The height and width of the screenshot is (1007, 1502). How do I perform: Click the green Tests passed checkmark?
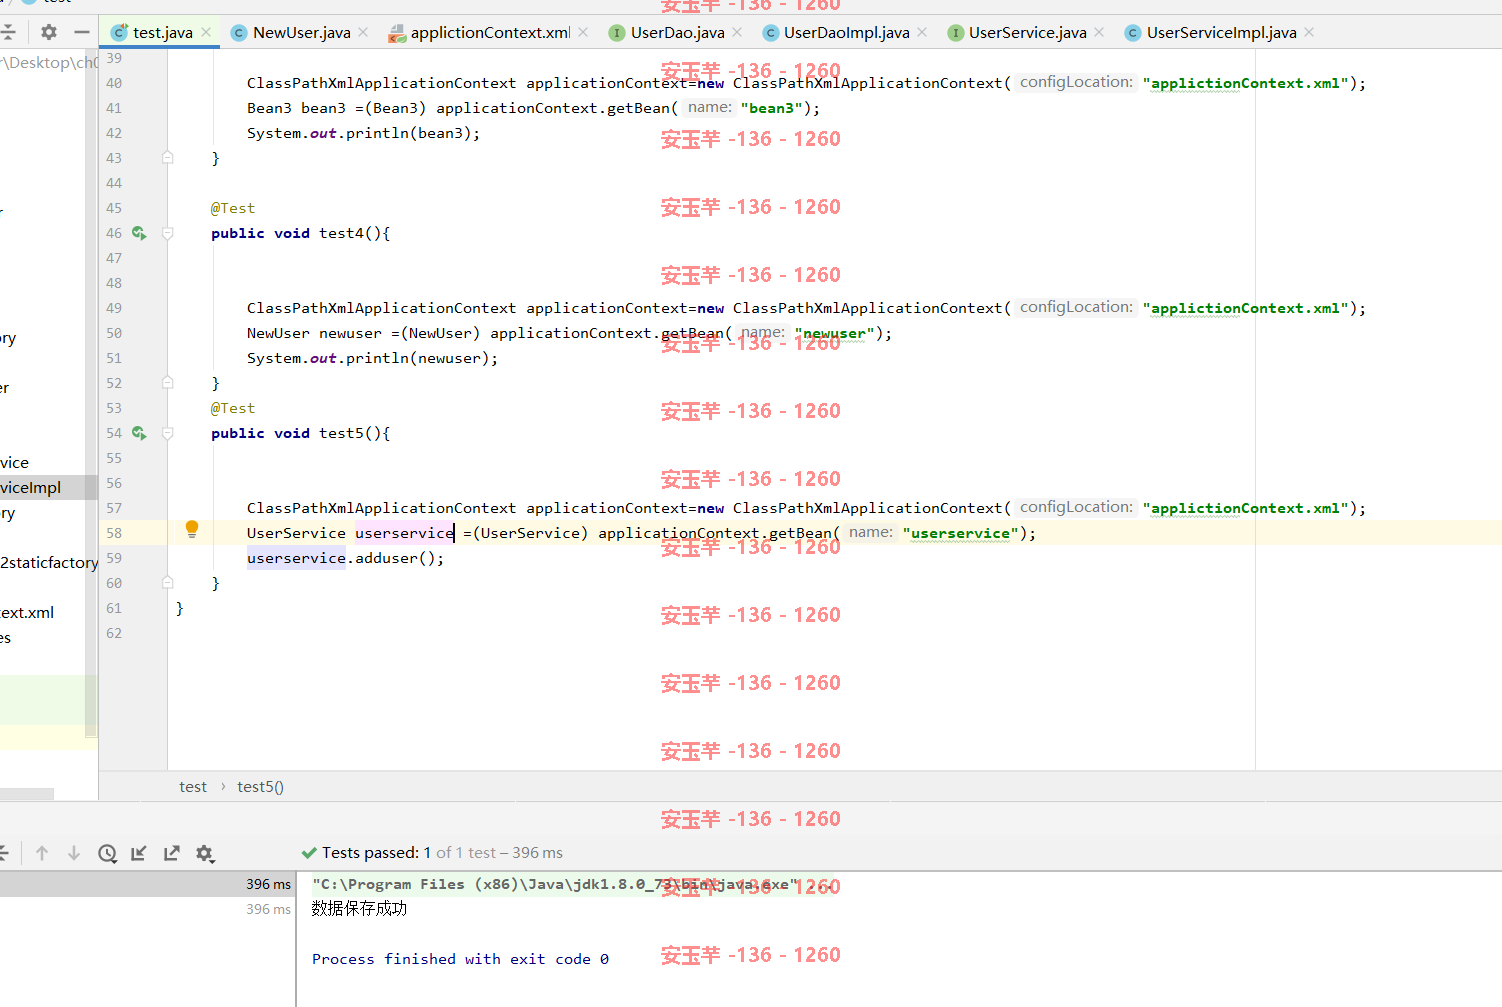pos(309,853)
